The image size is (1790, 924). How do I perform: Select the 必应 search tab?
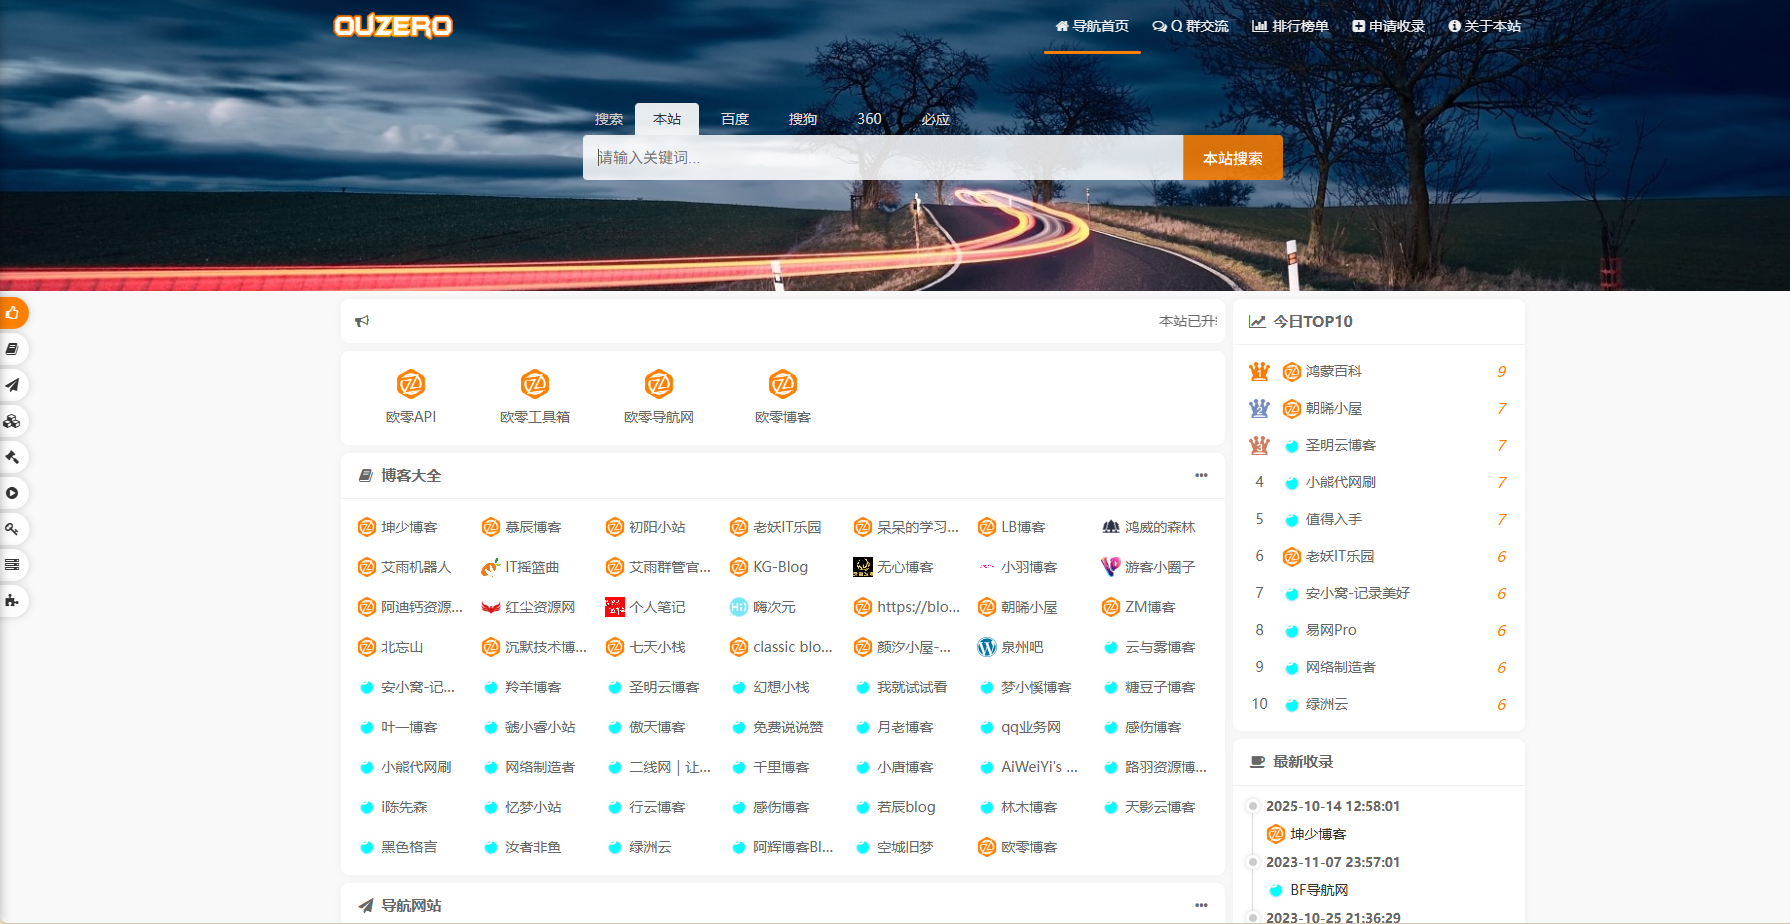click(x=935, y=119)
